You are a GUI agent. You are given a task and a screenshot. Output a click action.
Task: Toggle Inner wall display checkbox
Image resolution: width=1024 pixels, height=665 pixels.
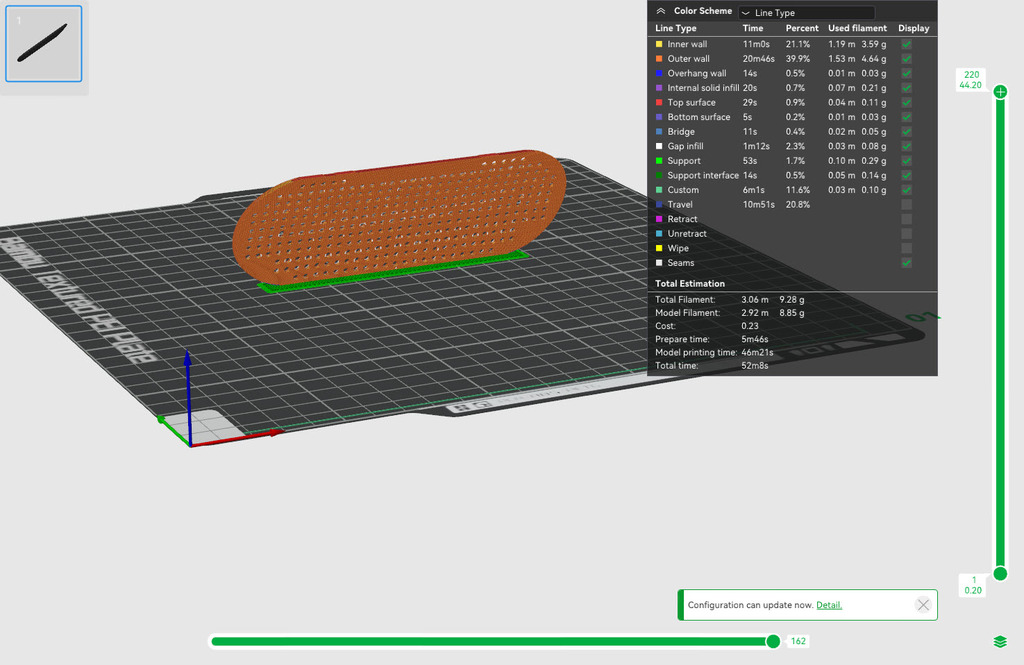pos(906,44)
